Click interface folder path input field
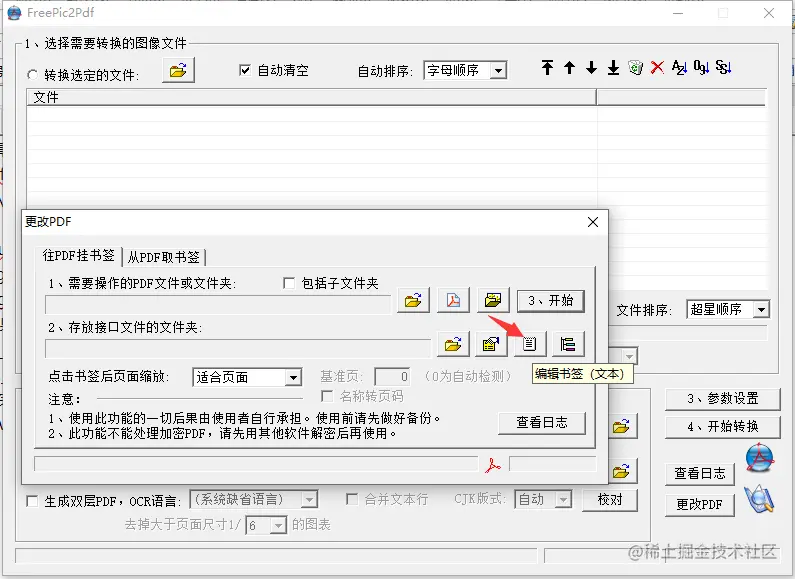 238,348
